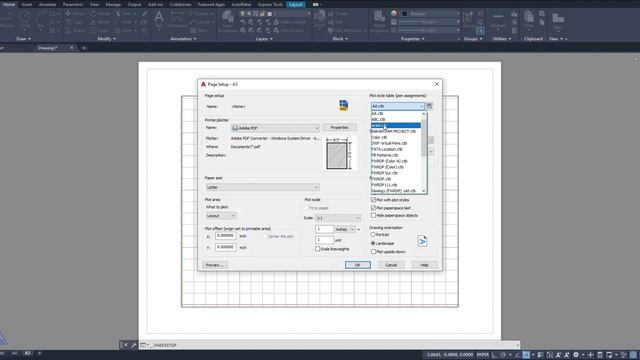This screenshot has width=640, height=360.
Task: Click the X plot offset input field
Action: 226,236
